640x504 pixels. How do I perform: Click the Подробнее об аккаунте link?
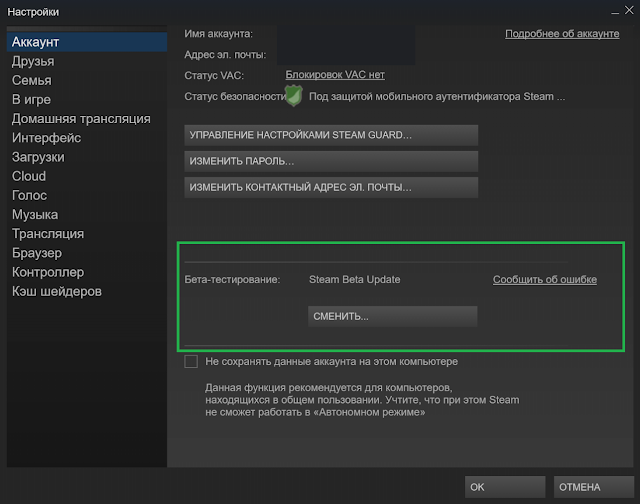point(562,34)
